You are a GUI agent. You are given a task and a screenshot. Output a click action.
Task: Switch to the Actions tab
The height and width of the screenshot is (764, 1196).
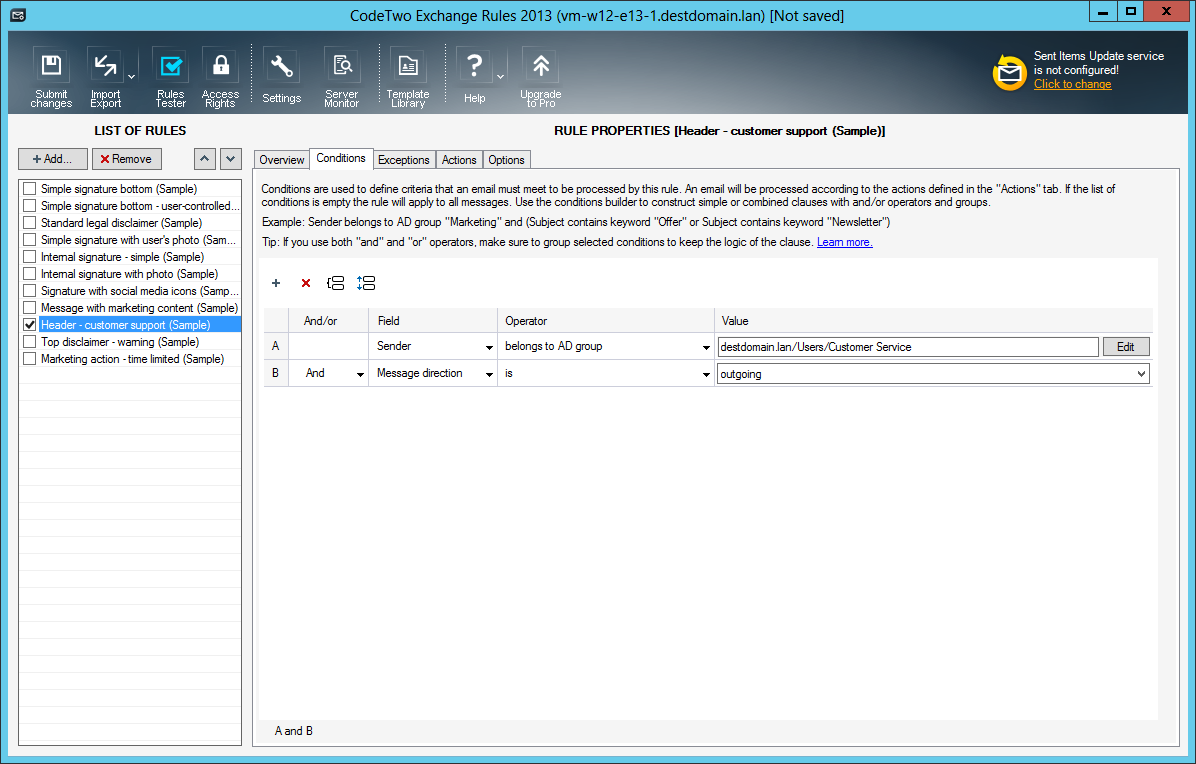(x=459, y=159)
